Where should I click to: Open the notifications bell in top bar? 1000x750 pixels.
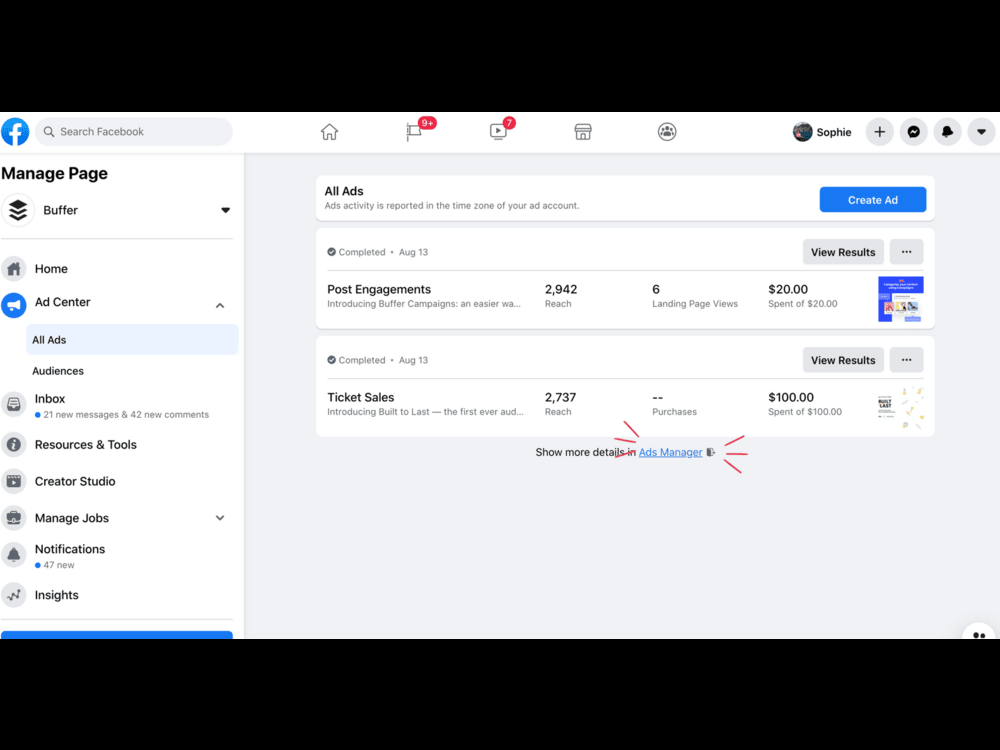(948, 132)
